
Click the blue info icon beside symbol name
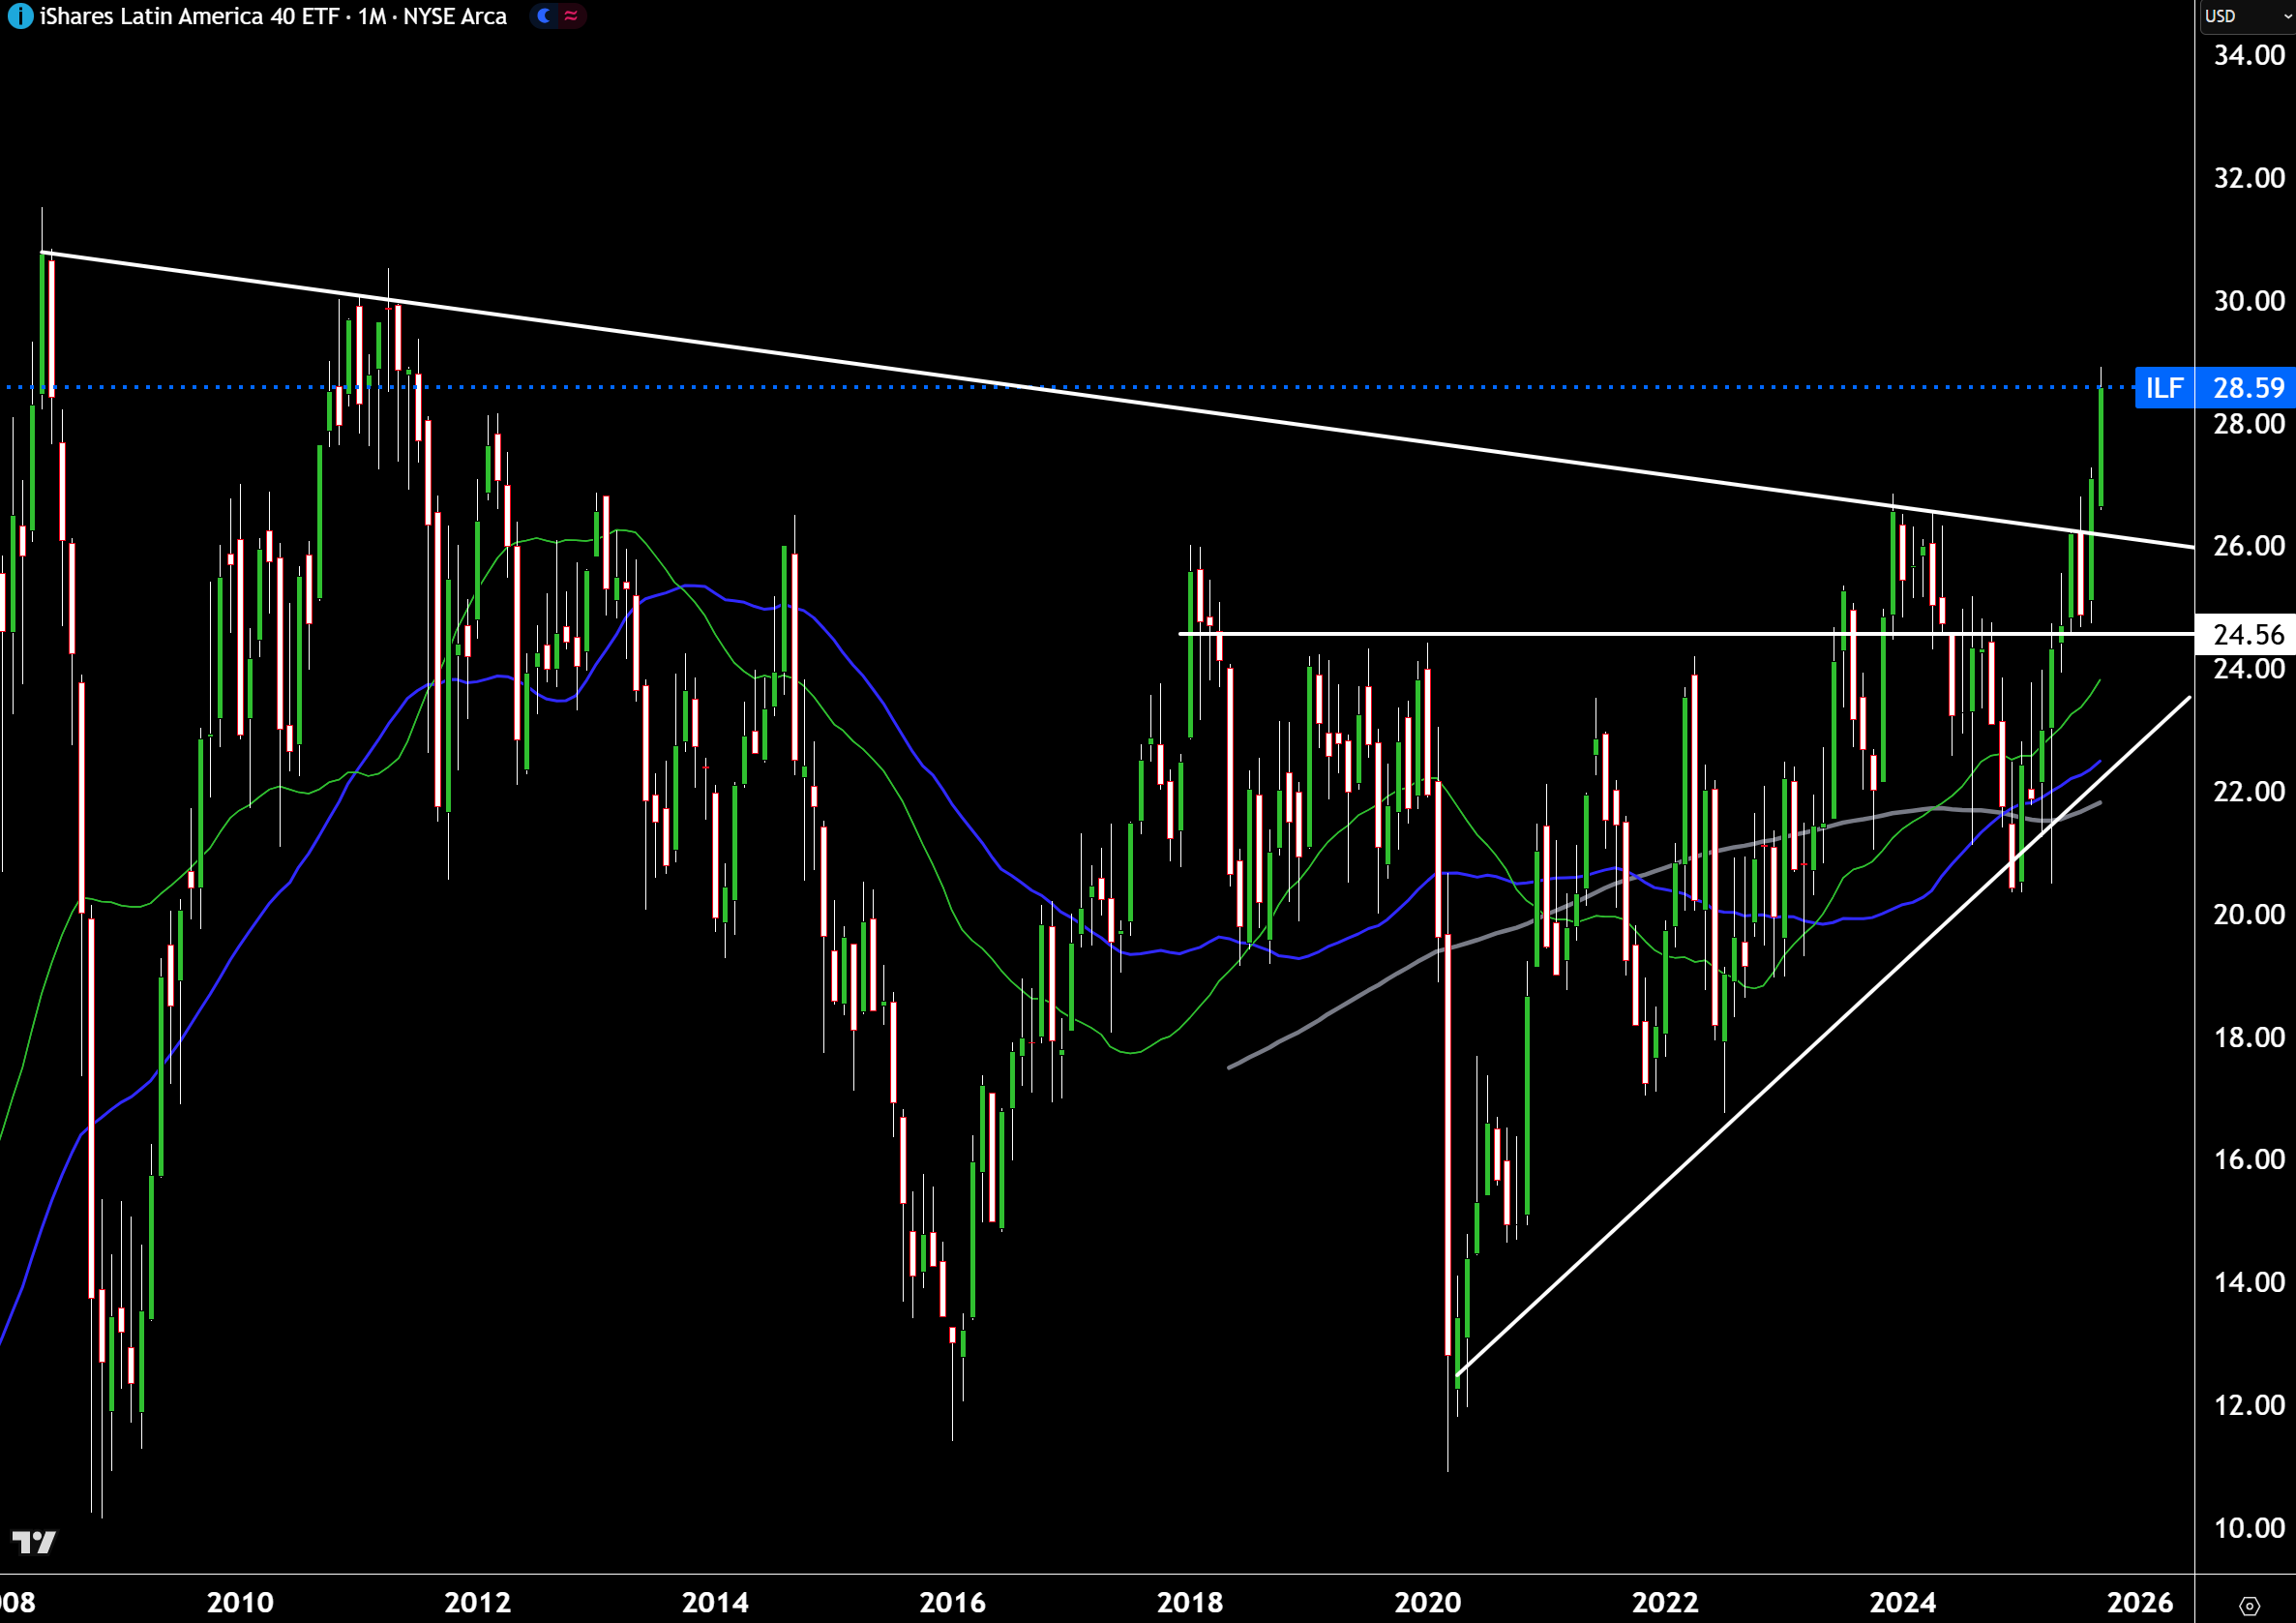tap(20, 17)
